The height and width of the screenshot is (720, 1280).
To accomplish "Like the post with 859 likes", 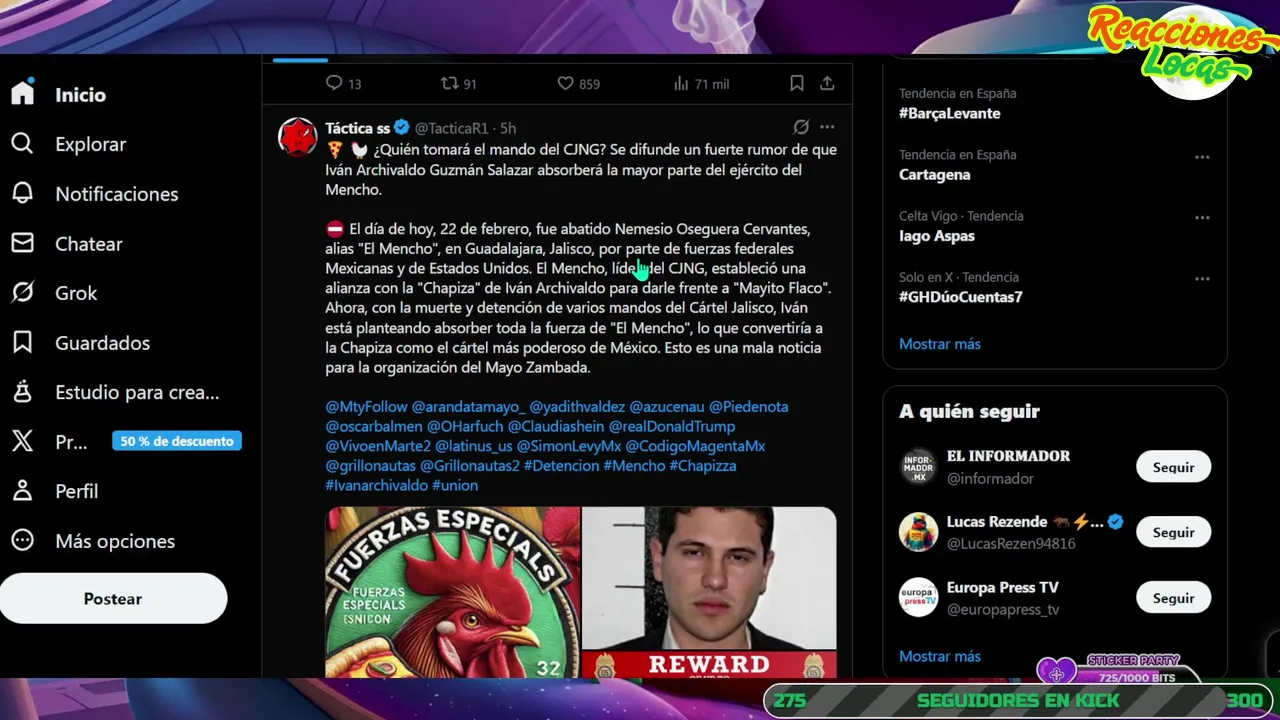I will [565, 83].
